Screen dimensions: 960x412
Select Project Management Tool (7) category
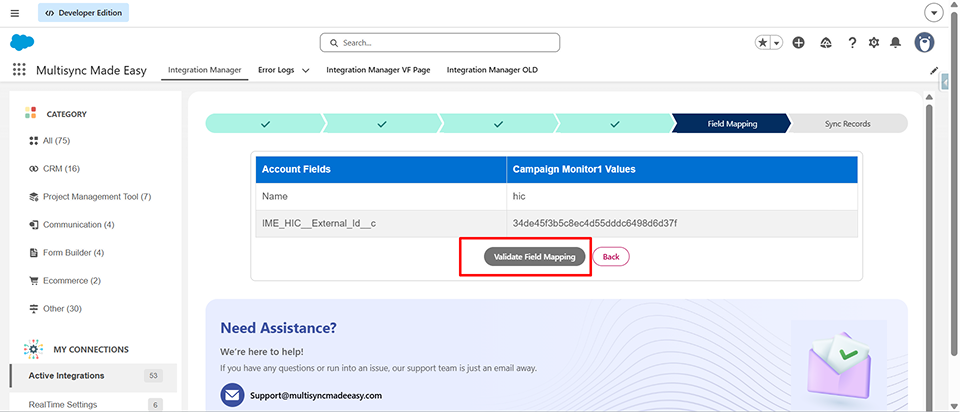pos(97,197)
